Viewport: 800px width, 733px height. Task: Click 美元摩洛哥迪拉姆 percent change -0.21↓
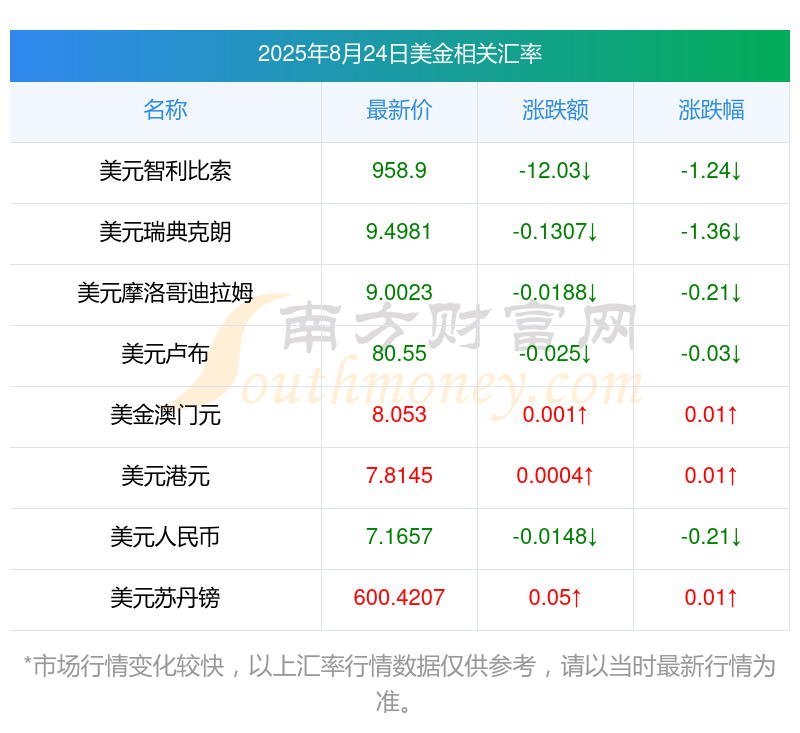tap(711, 293)
